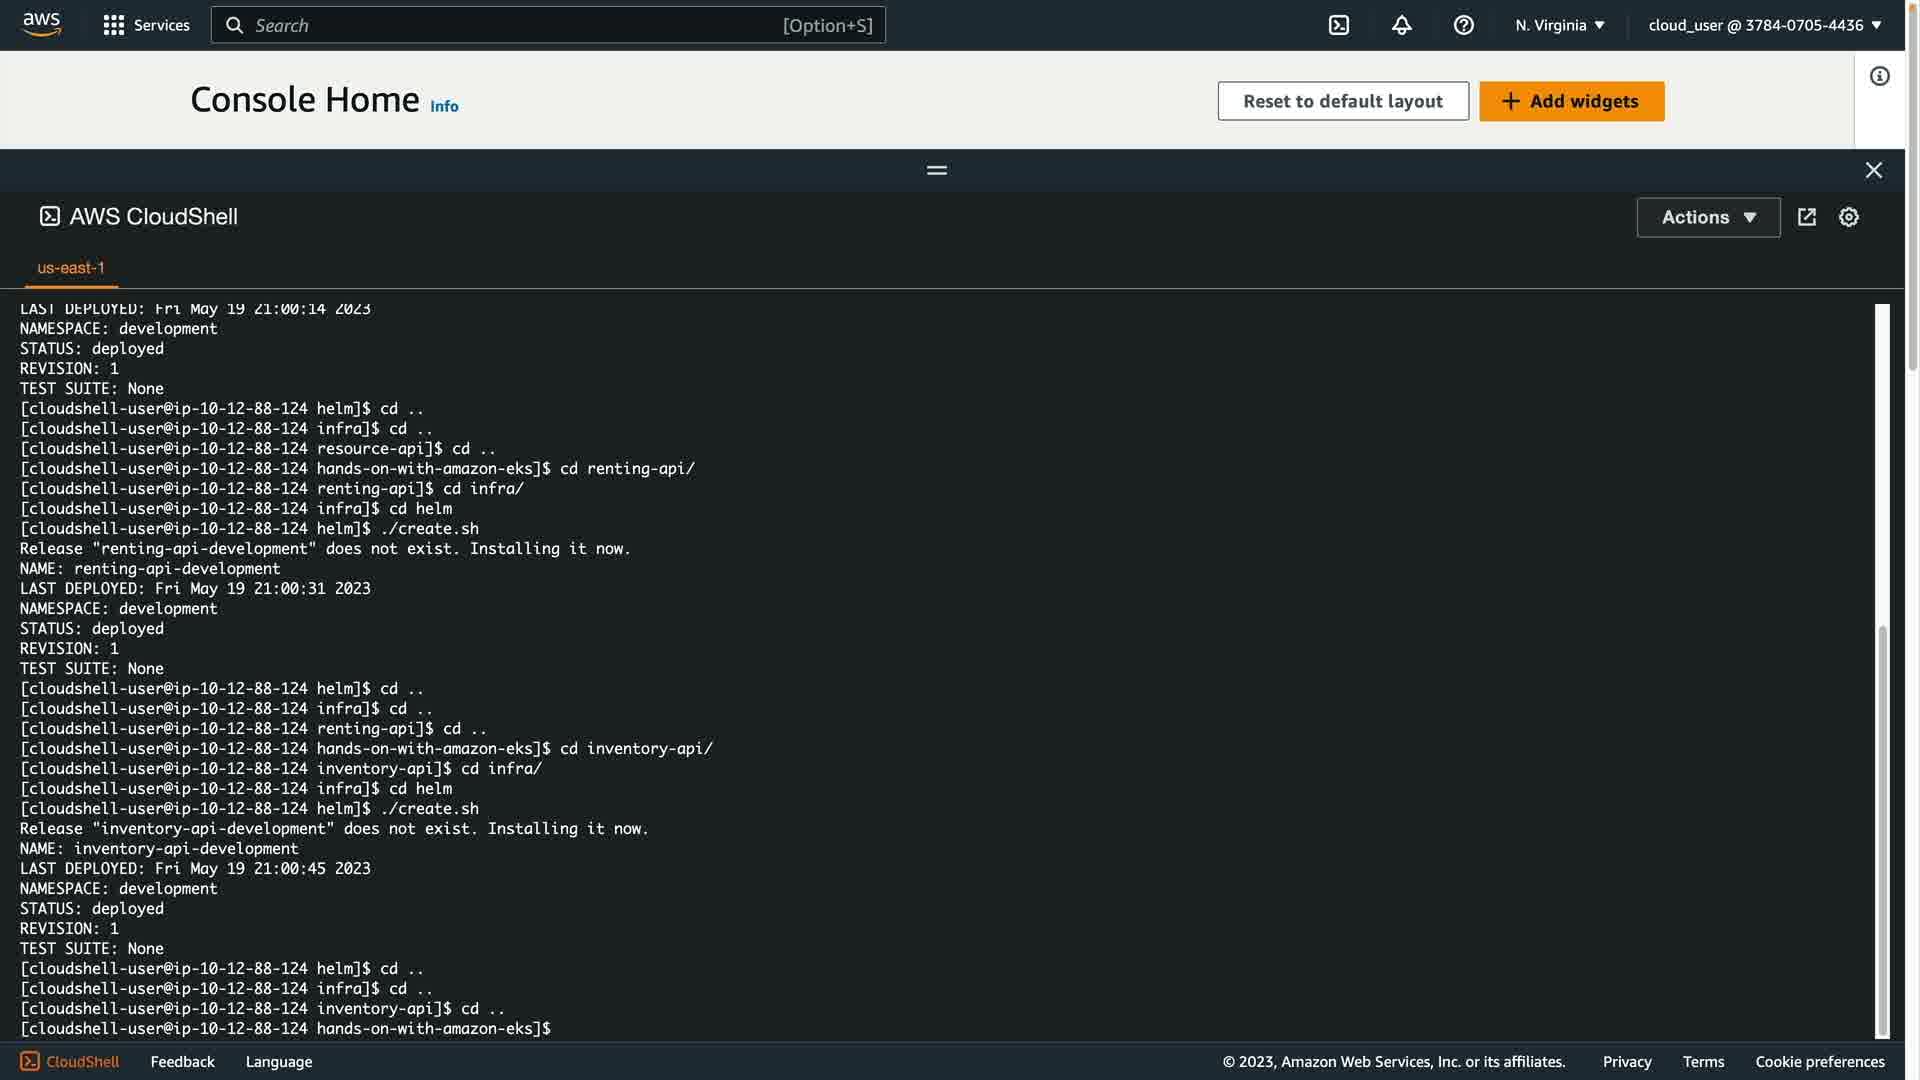Click the terminal vertical scrollbar

point(1882,830)
